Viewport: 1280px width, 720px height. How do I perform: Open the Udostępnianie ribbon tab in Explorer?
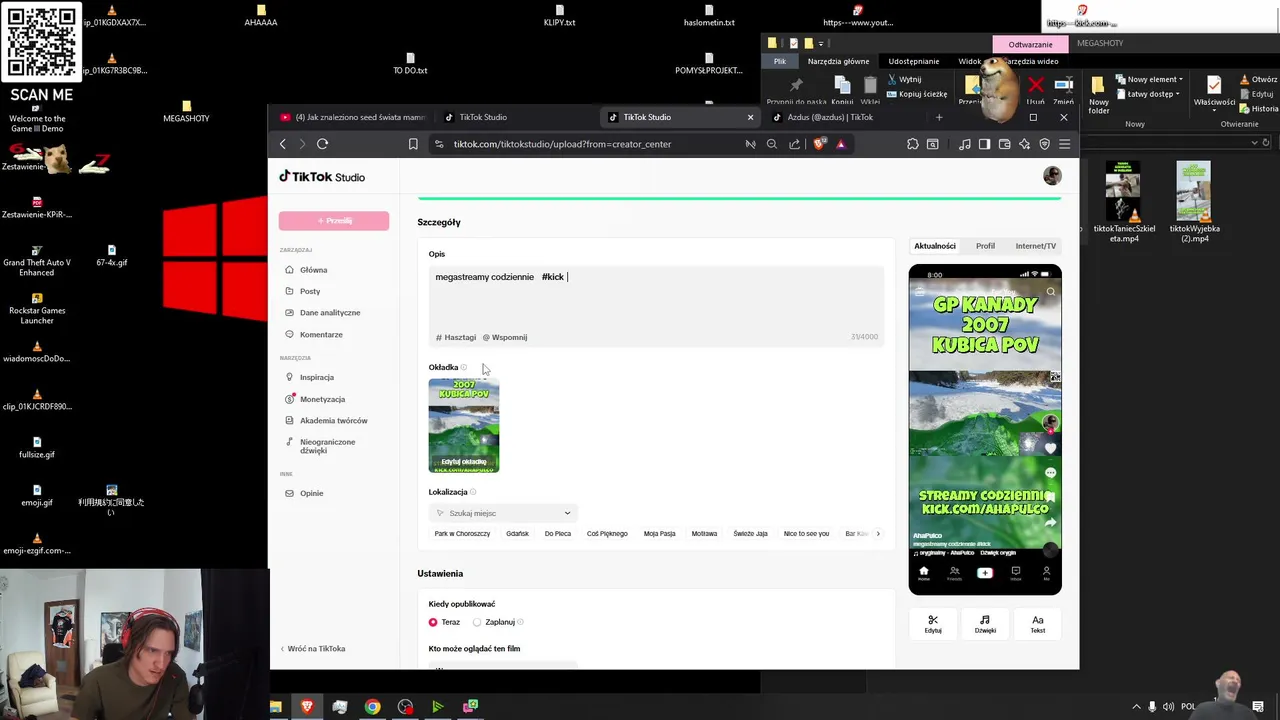(x=914, y=61)
